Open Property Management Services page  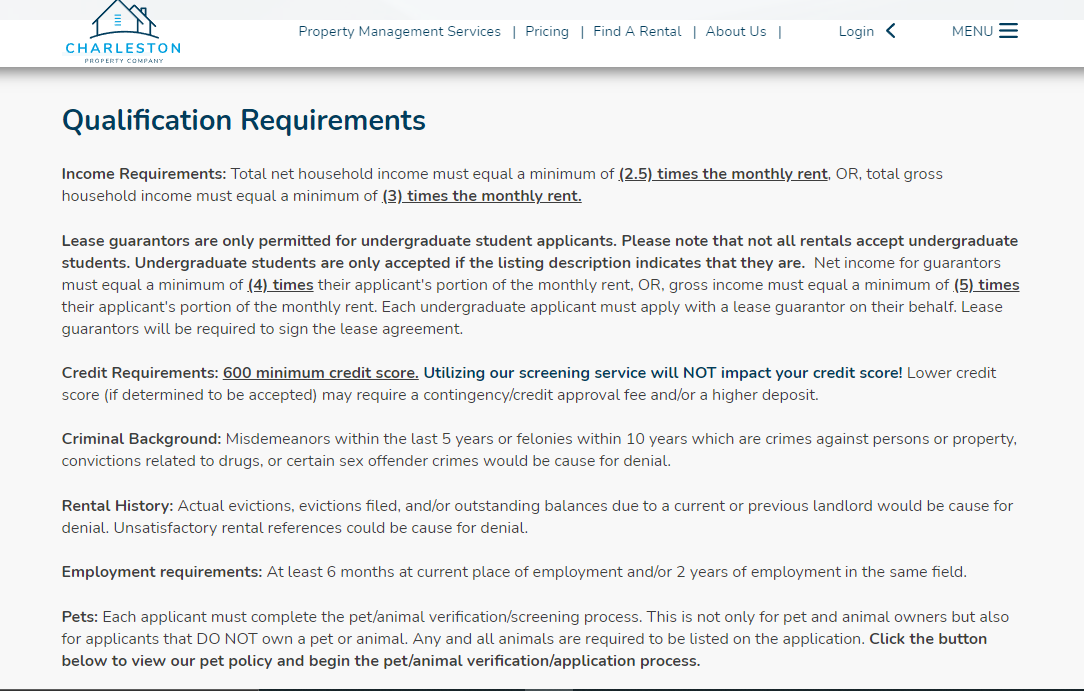400,32
